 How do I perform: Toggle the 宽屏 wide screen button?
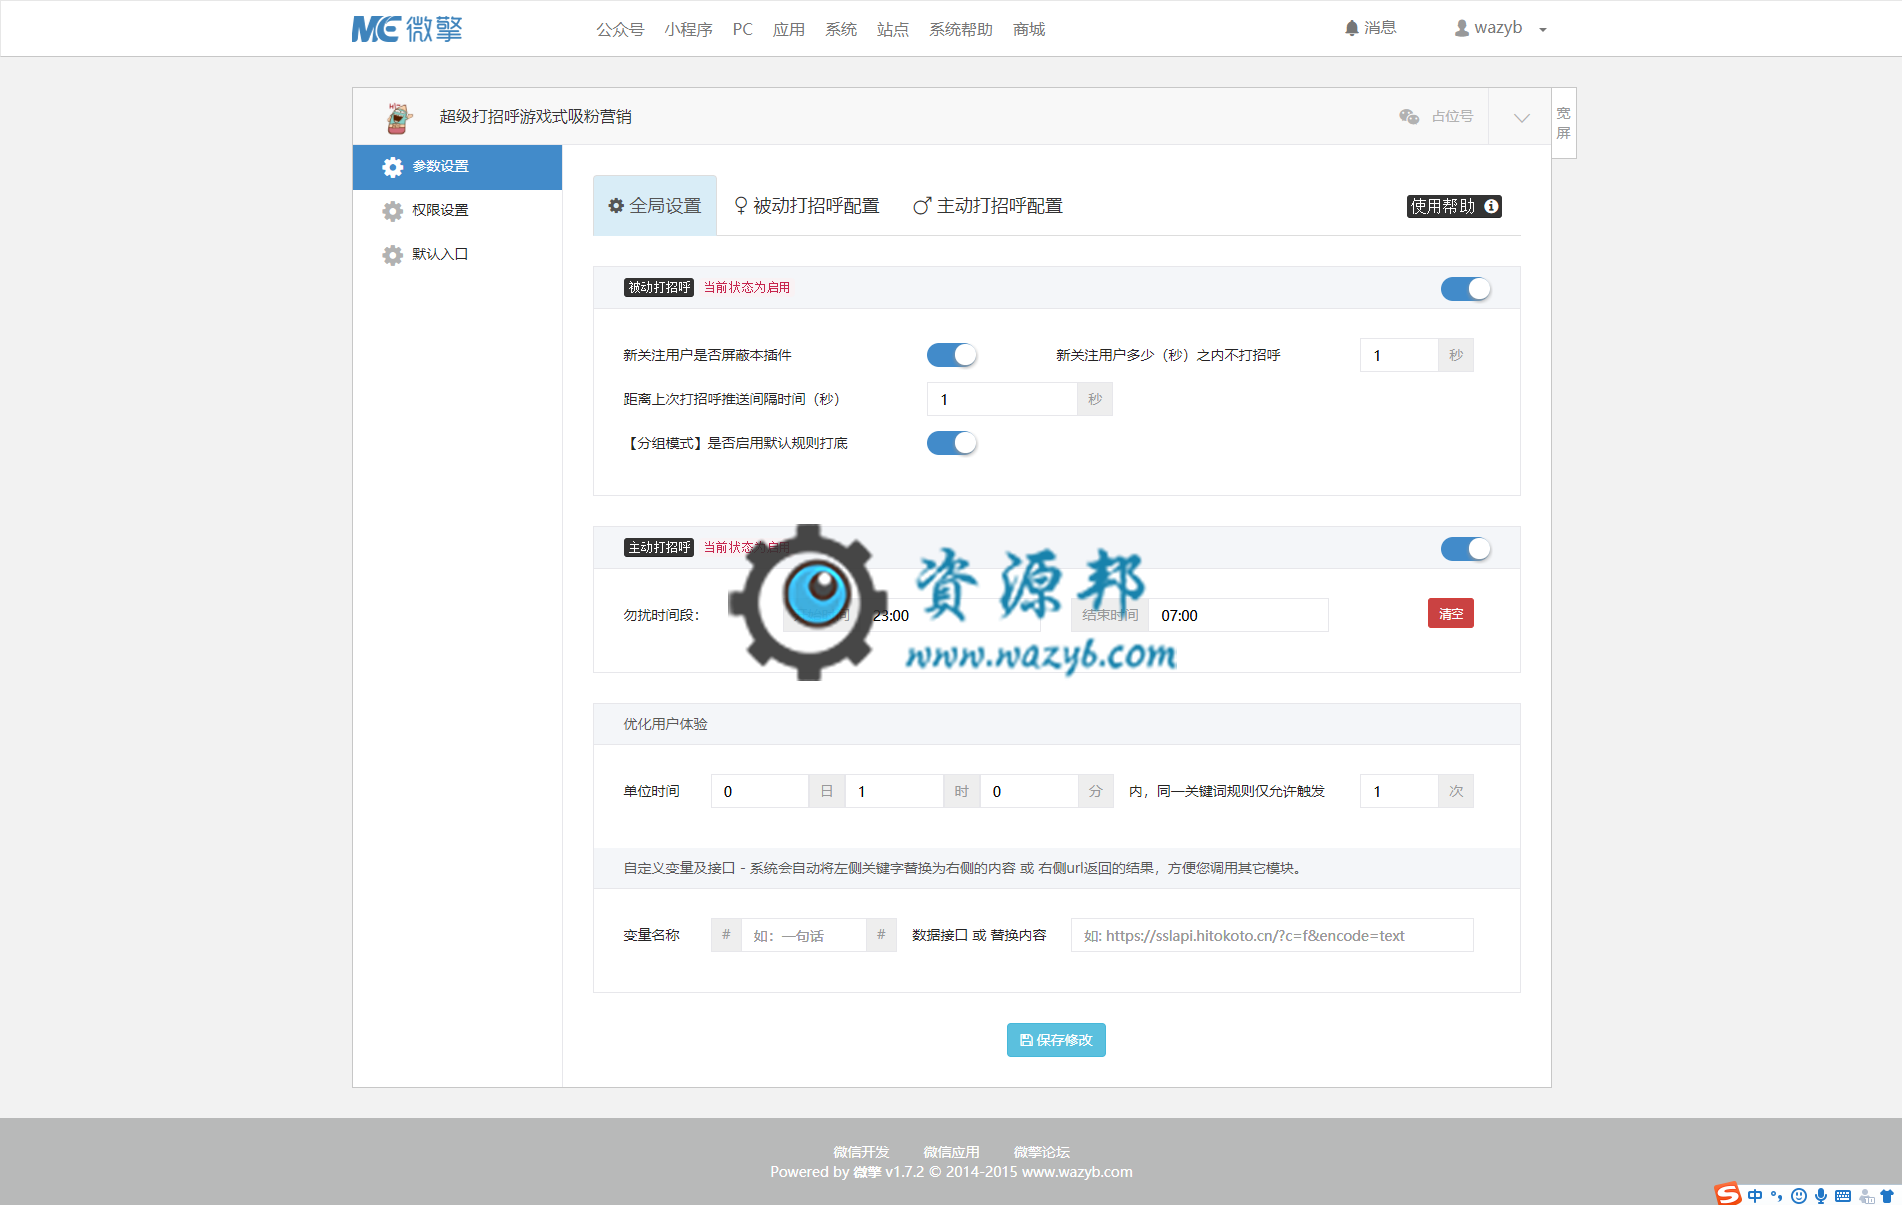[x=1564, y=123]
